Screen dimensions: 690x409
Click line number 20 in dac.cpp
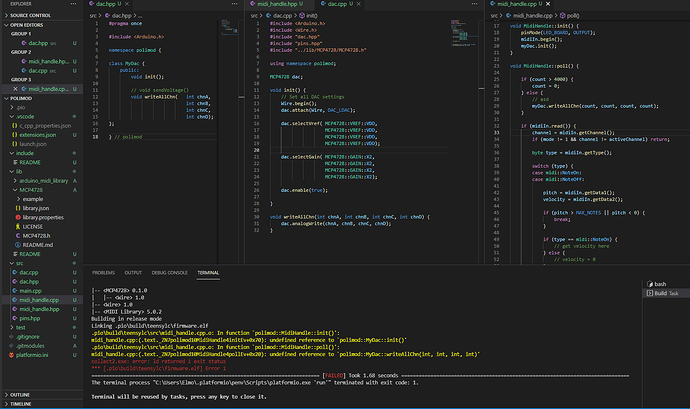point(257,150)
